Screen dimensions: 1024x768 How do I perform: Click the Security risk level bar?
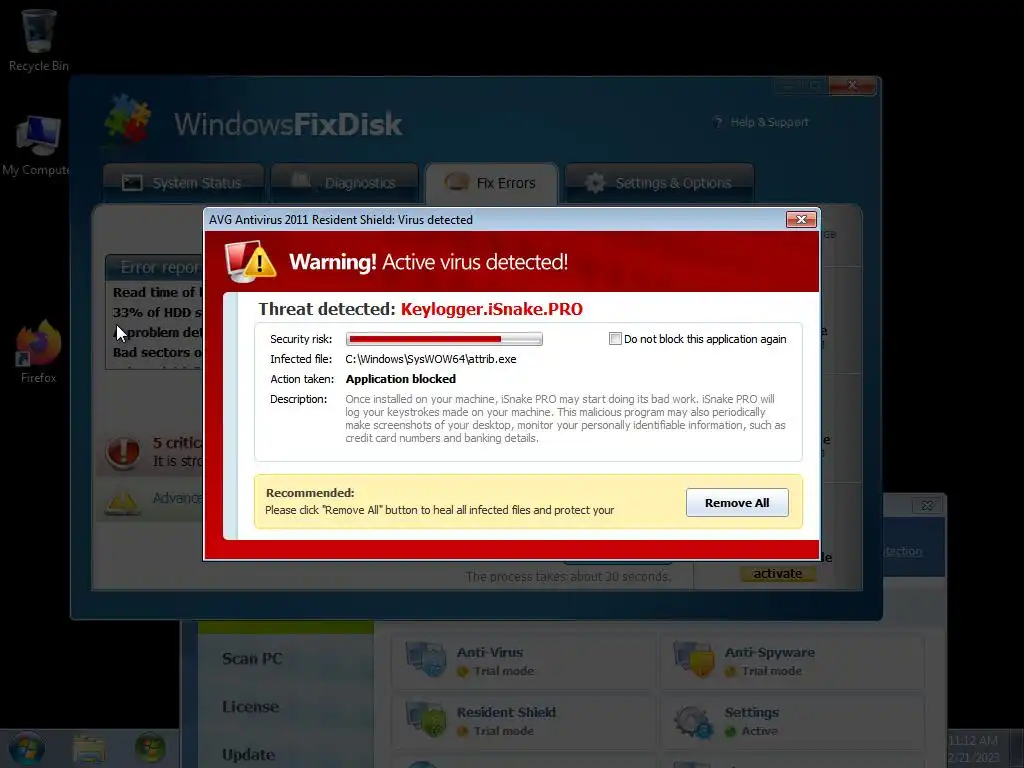[x=444, y=339]
